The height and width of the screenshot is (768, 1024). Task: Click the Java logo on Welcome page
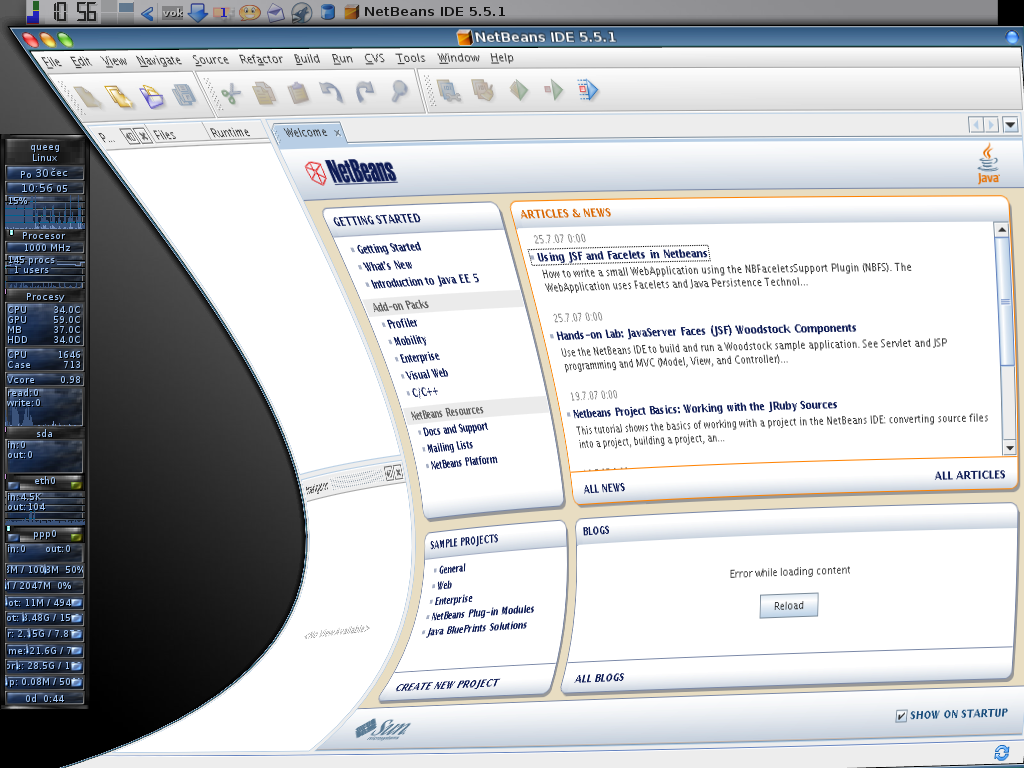988,164
